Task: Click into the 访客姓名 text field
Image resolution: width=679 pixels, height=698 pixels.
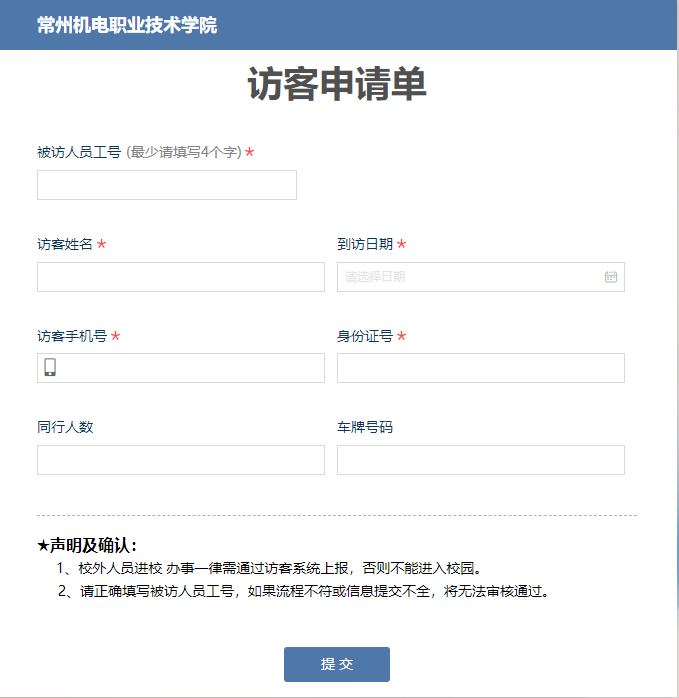Action: tap(180, 277)
